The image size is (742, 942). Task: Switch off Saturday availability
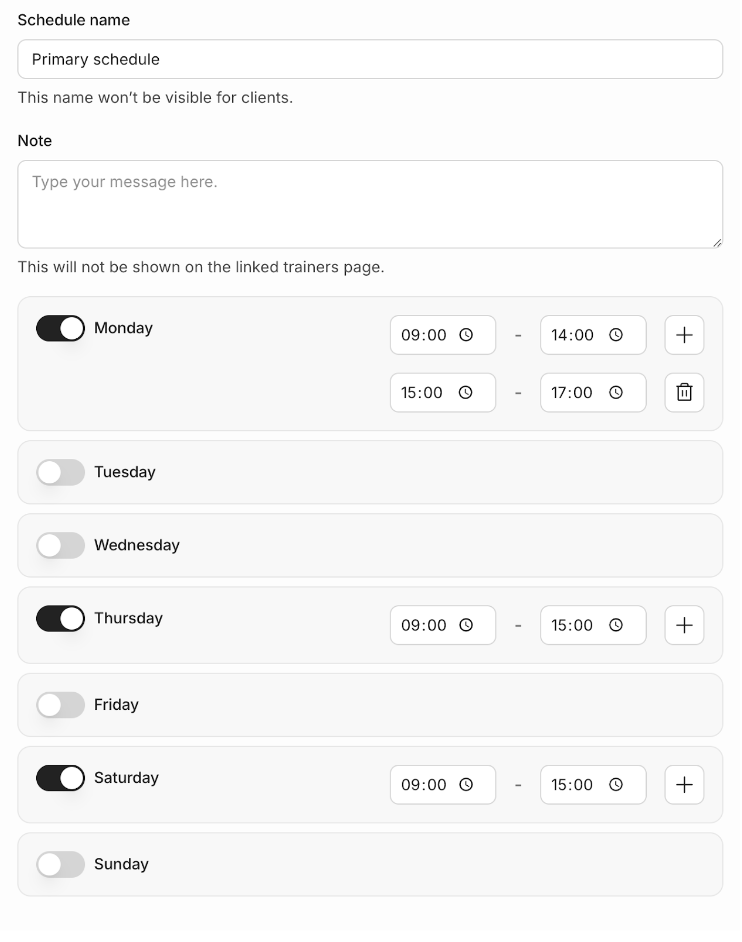point(60,778)
